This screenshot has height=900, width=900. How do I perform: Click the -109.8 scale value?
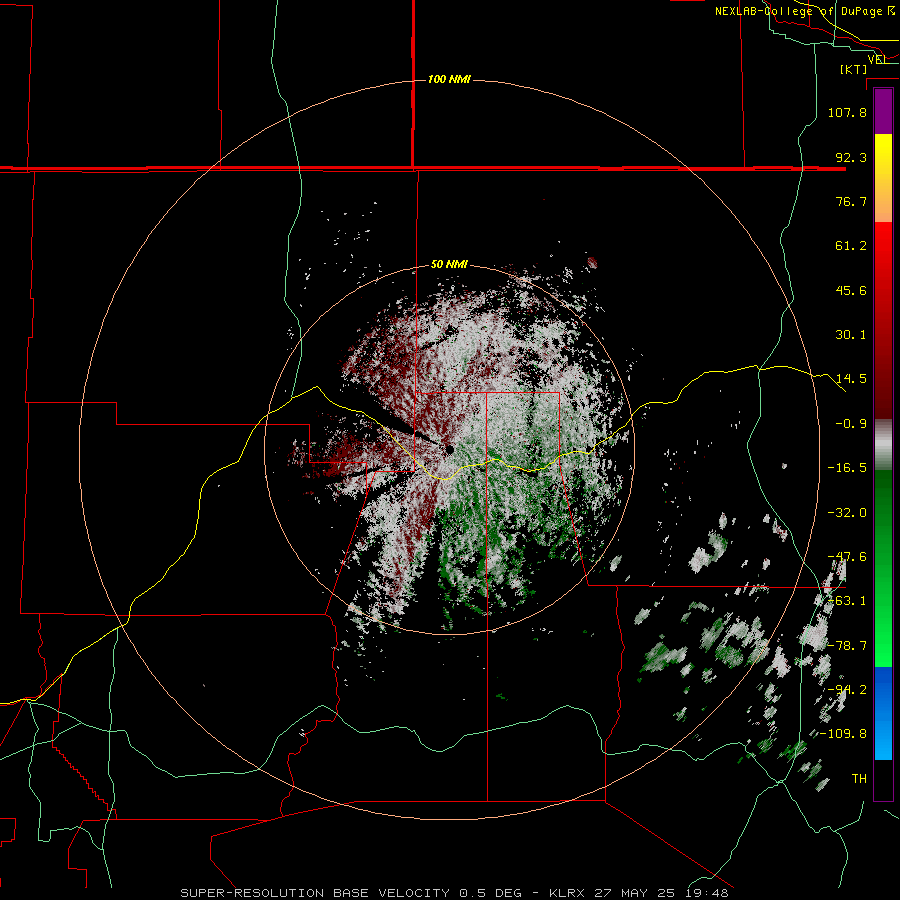843,734
